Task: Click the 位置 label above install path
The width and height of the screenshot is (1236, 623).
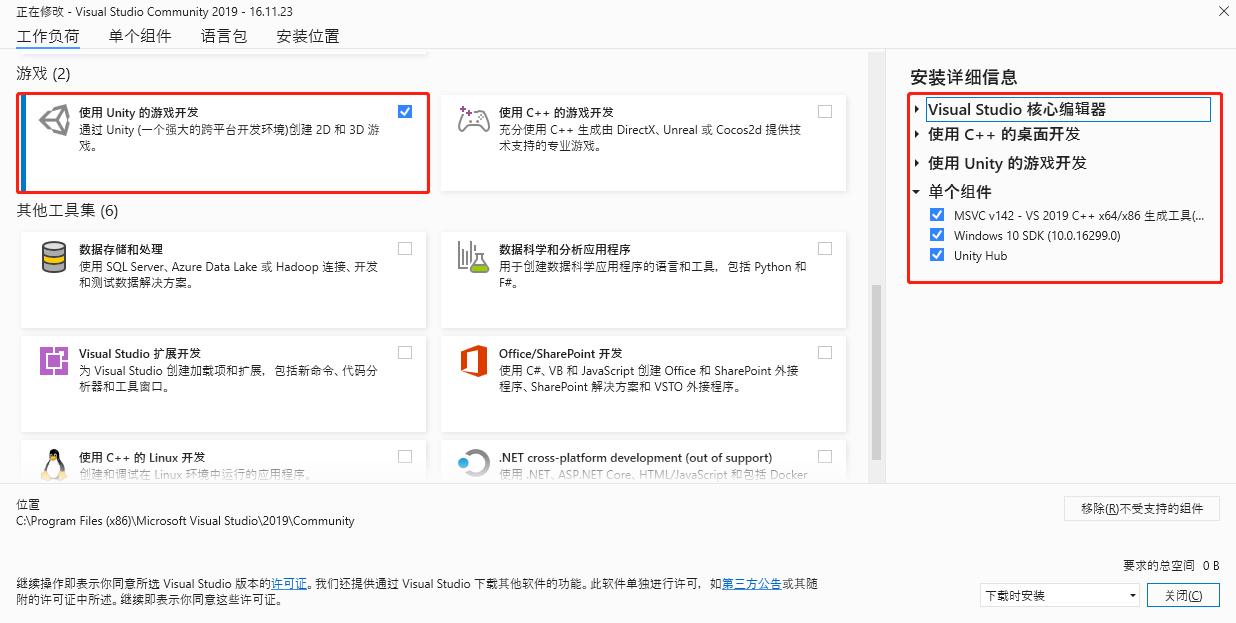Action: pyautogui.click(x=28, y=505)
